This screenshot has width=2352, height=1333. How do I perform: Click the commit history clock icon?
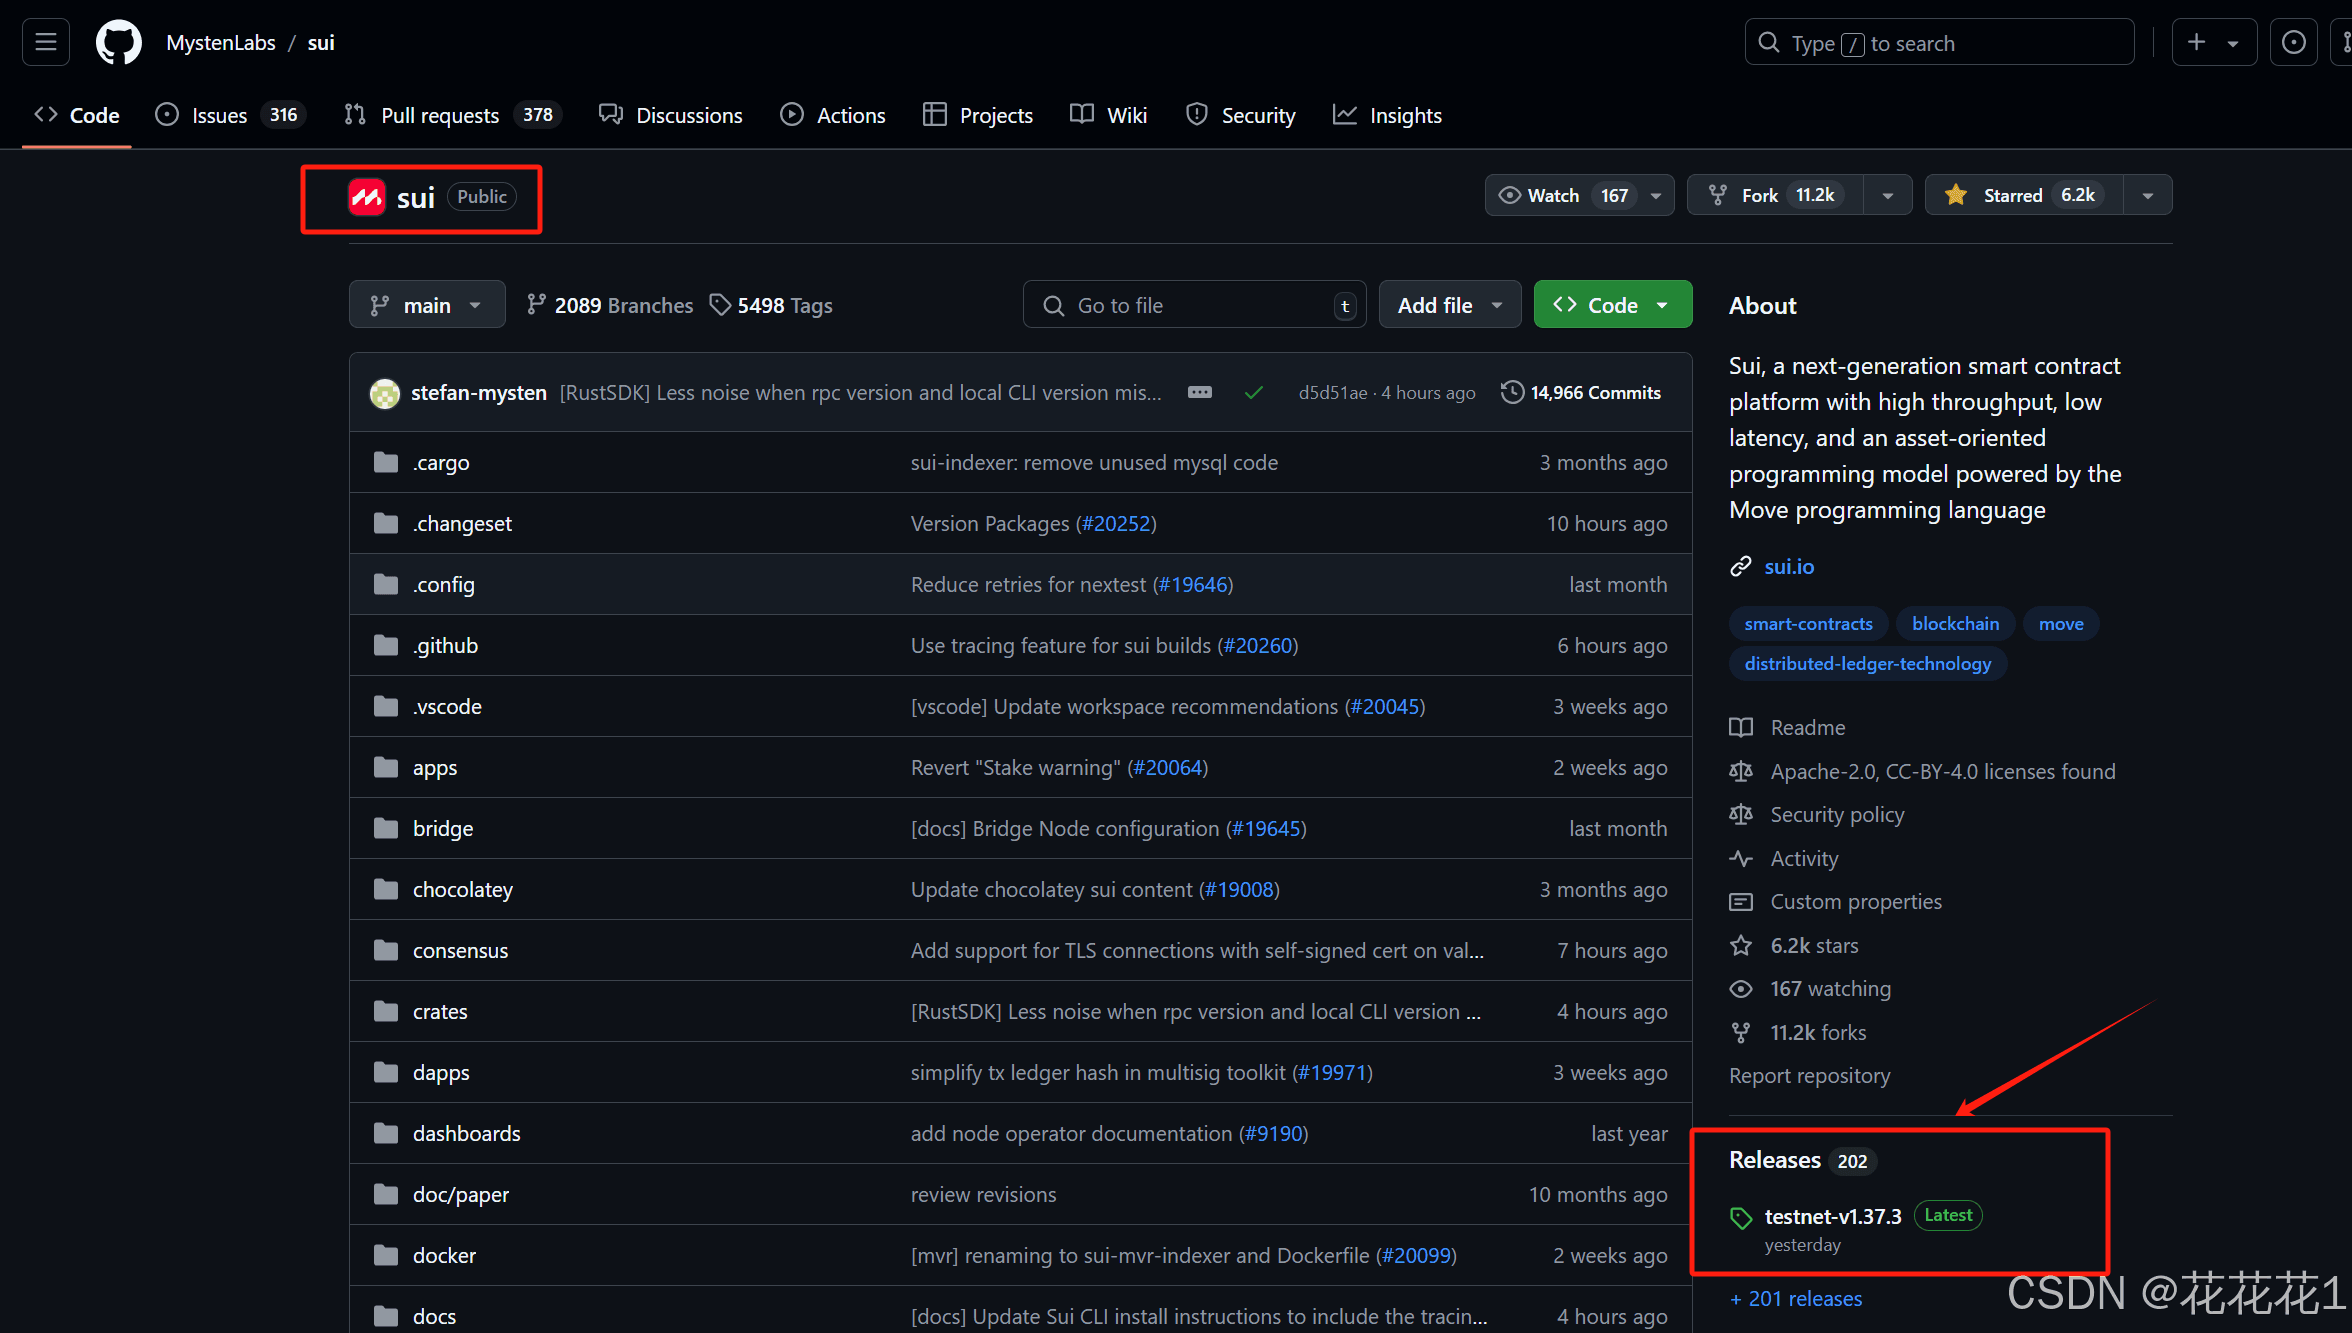tap(1512, 392)
